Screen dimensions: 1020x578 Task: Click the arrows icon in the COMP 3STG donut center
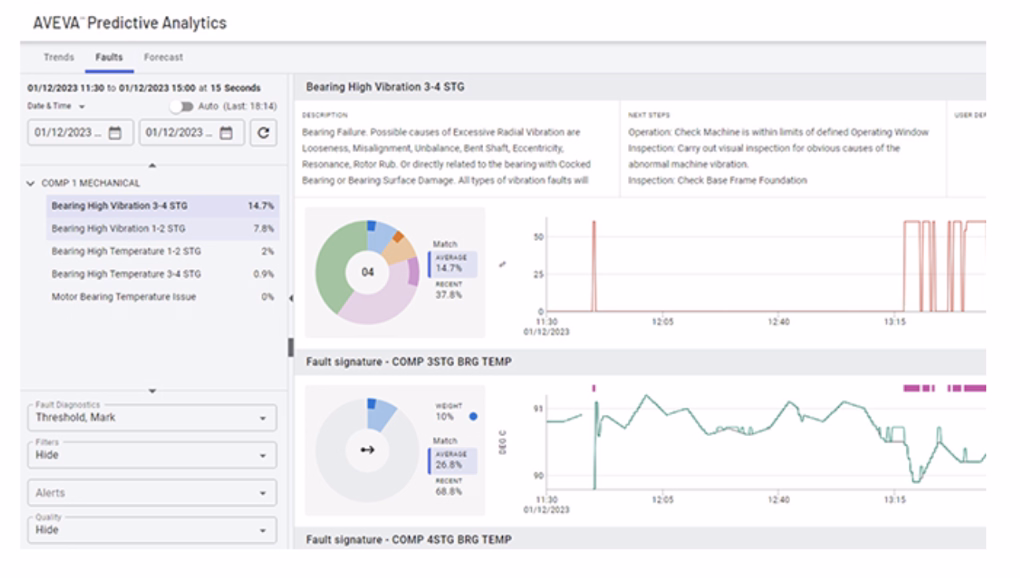pyautogui.click(x=368, y=449)
